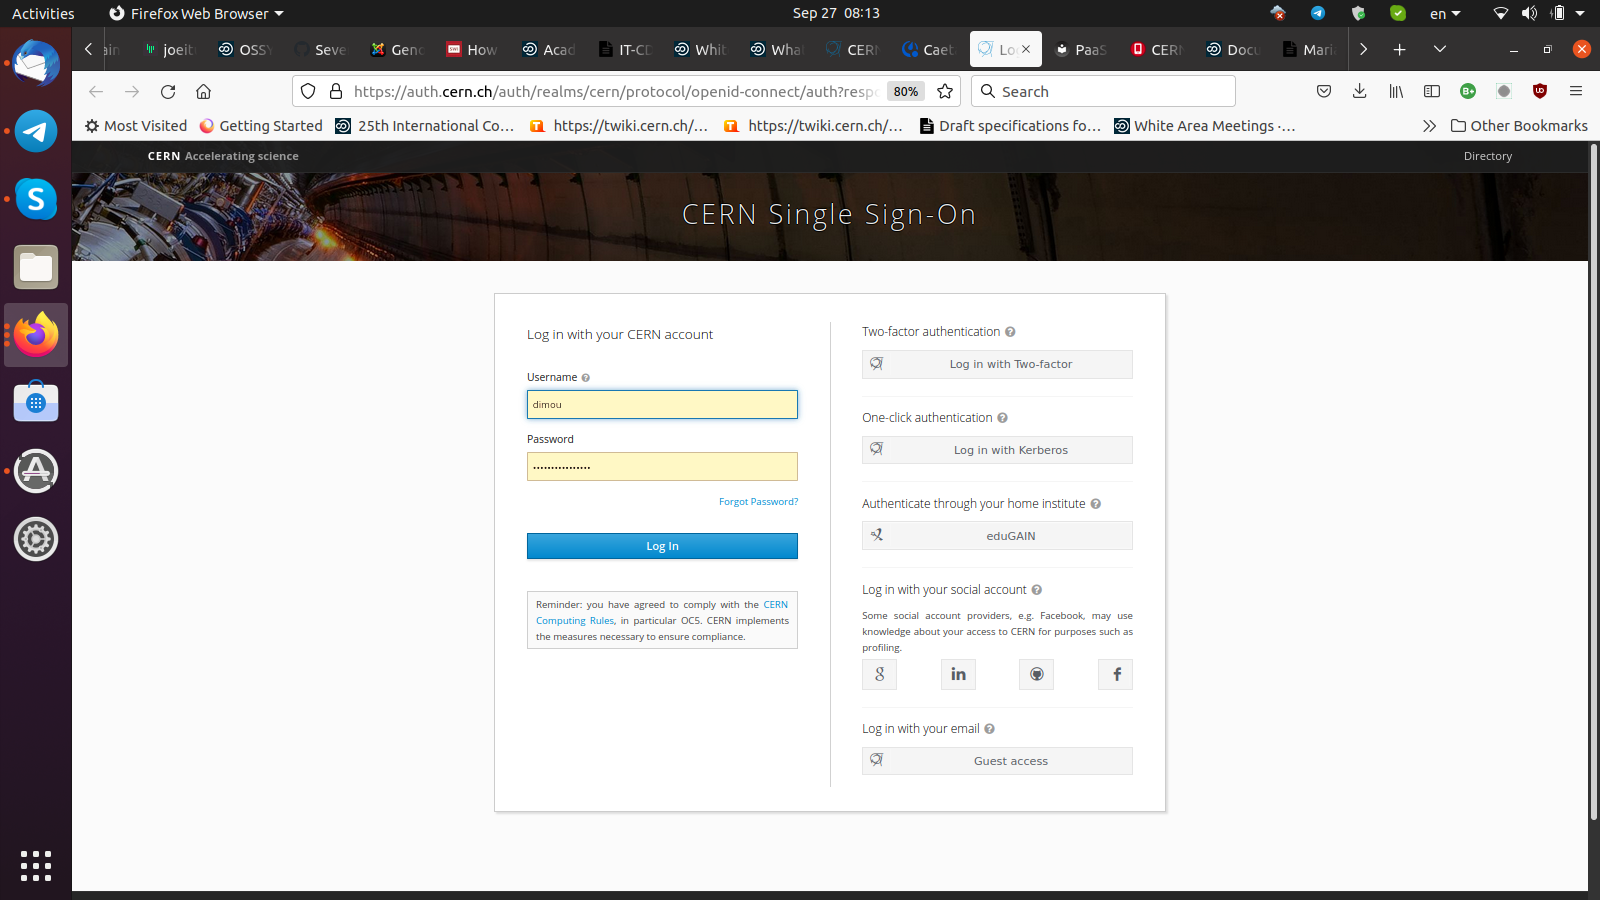Select Guest access login
Viewport: 1600px width, 900px height.
click(x=997, y=761)
